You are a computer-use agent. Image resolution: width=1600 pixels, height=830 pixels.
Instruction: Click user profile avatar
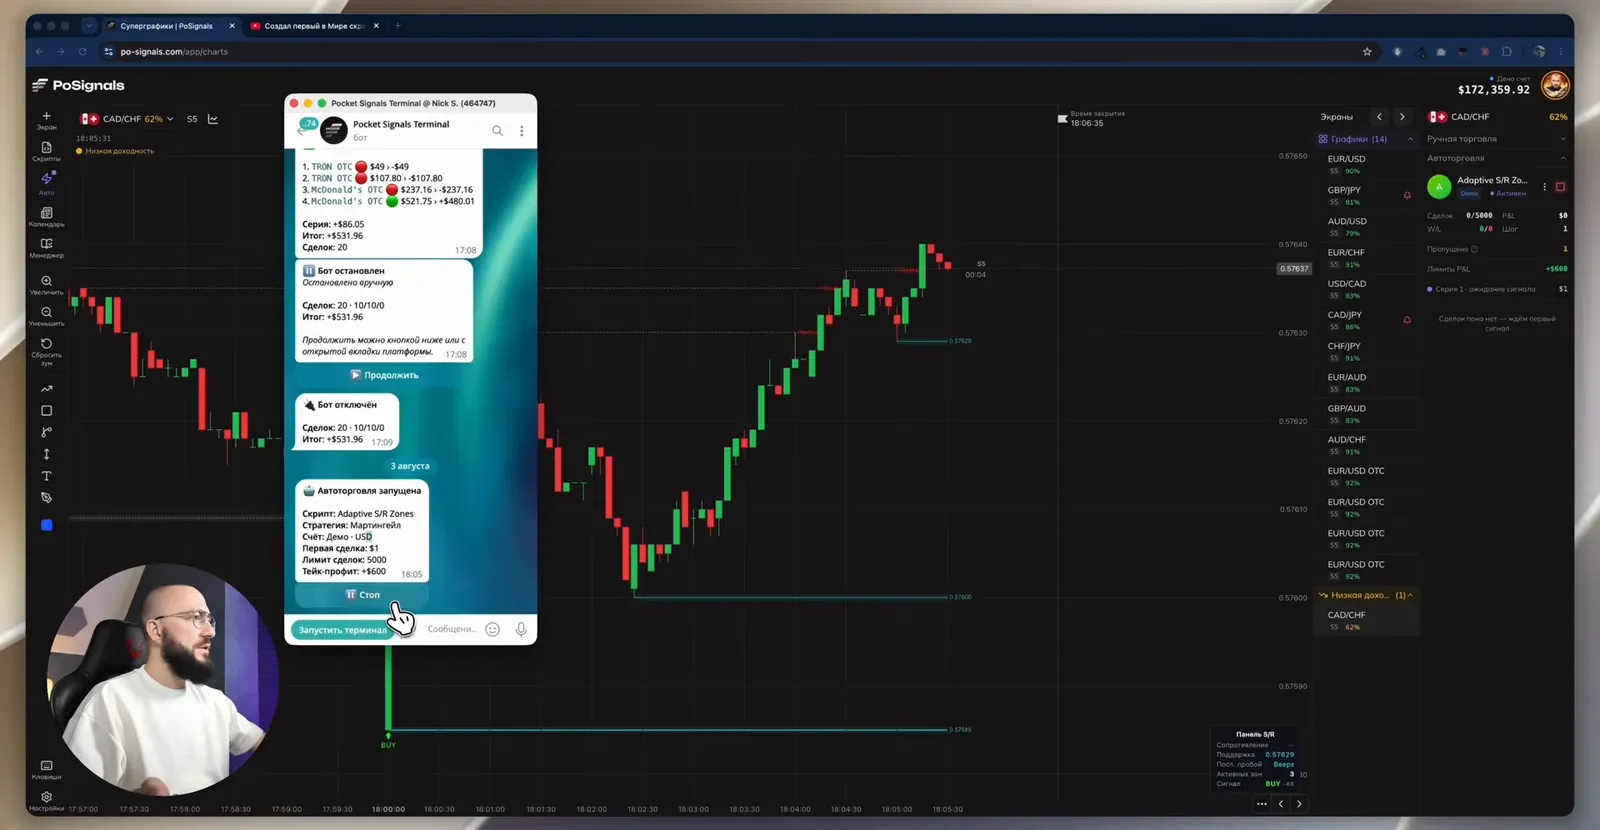[x=1554, y=86]
